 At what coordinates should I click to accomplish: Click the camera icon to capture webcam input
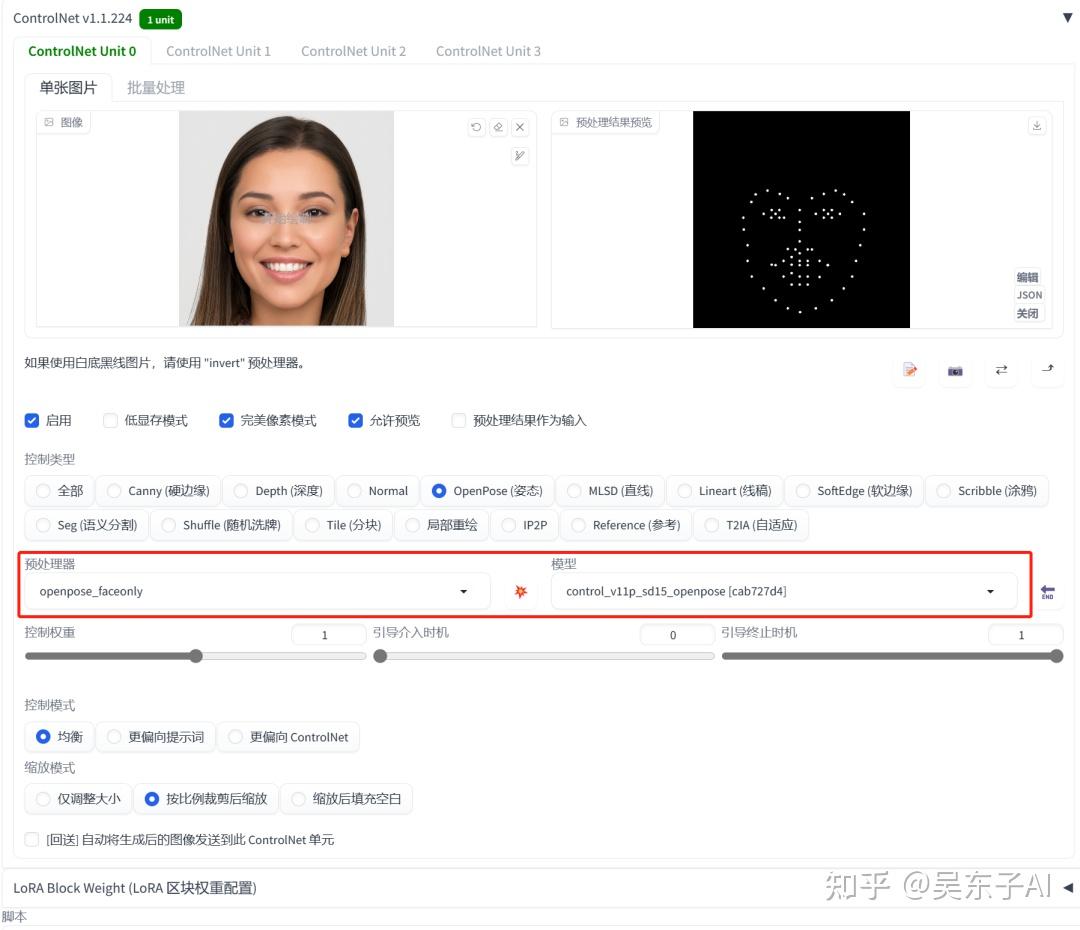tap(955, 370)
